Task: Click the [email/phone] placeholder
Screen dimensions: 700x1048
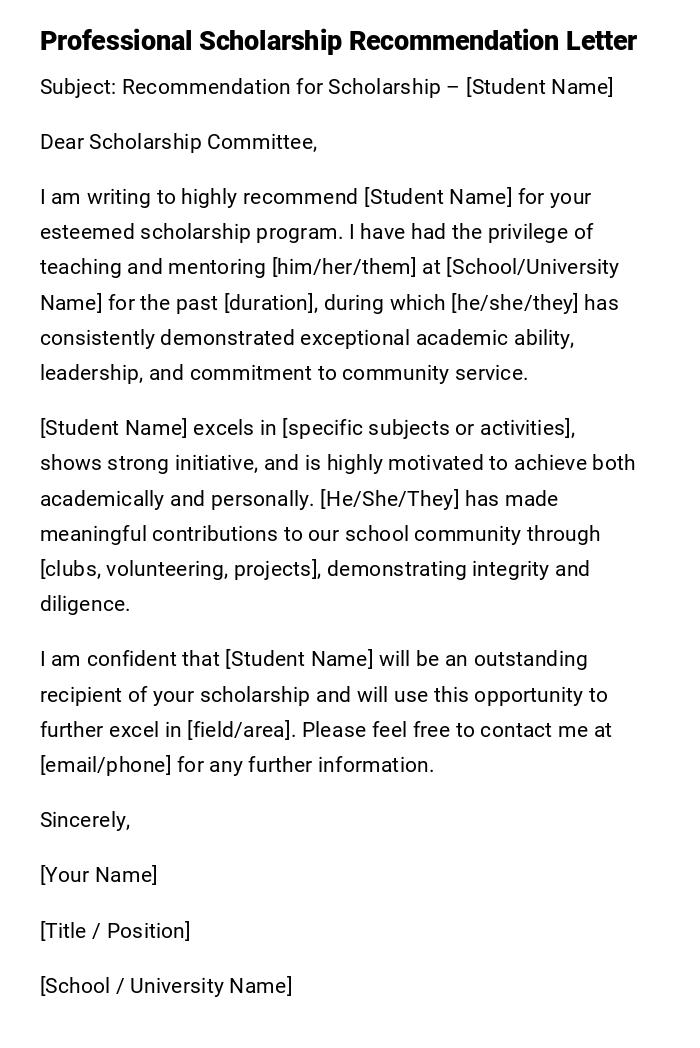Action: coord(106,765)
